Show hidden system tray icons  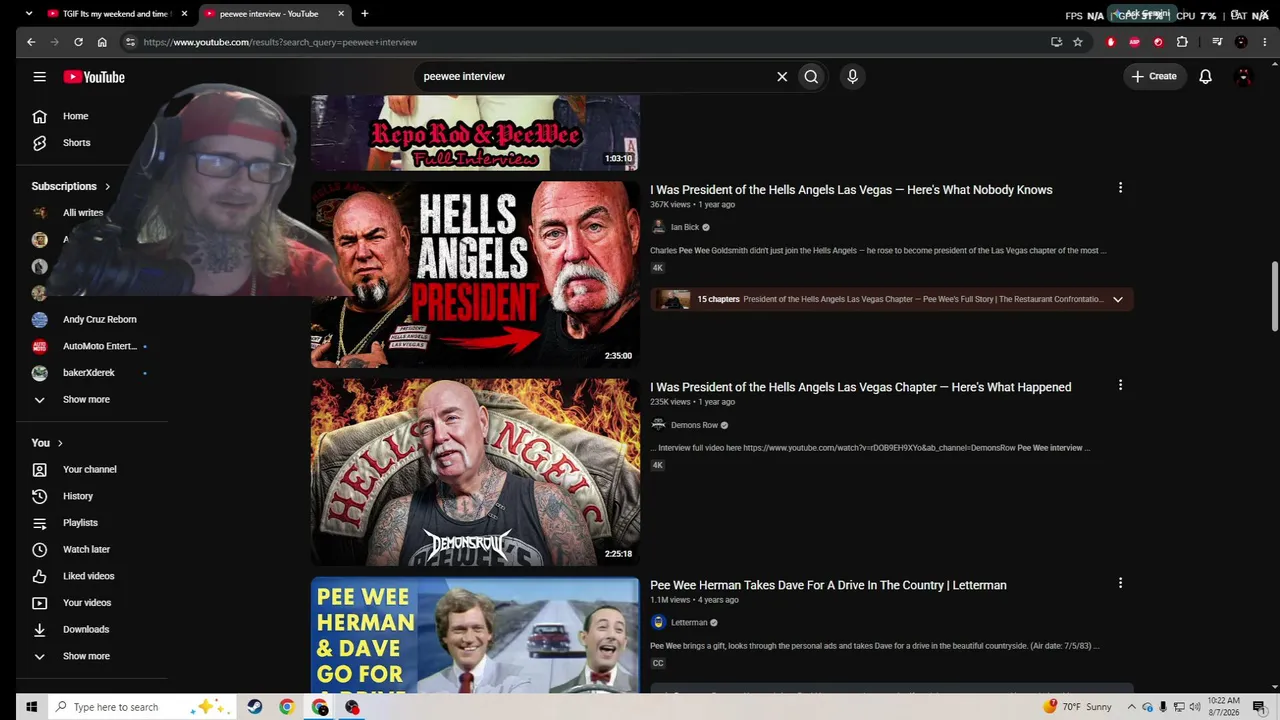pyautogui.click(x=1131, y=707)
